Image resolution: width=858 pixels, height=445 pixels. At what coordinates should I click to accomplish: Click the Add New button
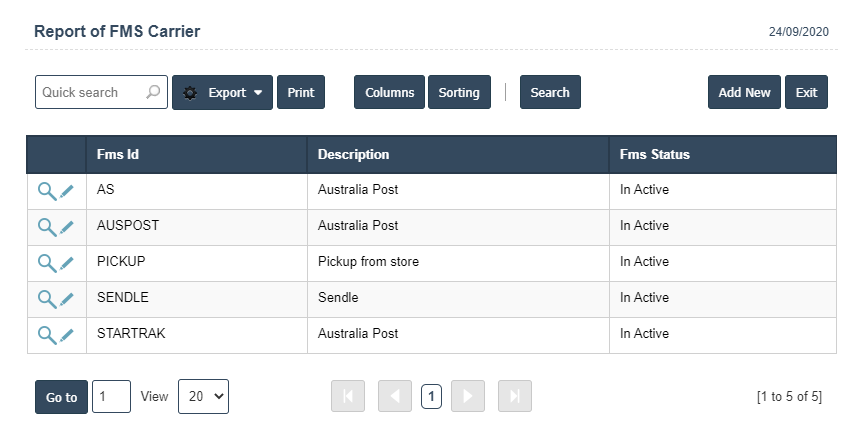744,92
